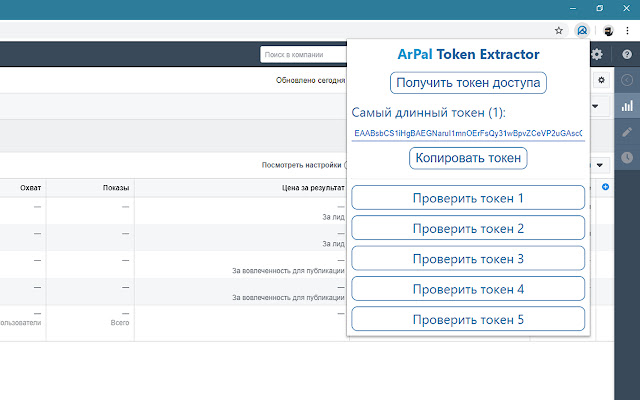
Task: Close the browser window
Action: (x=626, y=9)
